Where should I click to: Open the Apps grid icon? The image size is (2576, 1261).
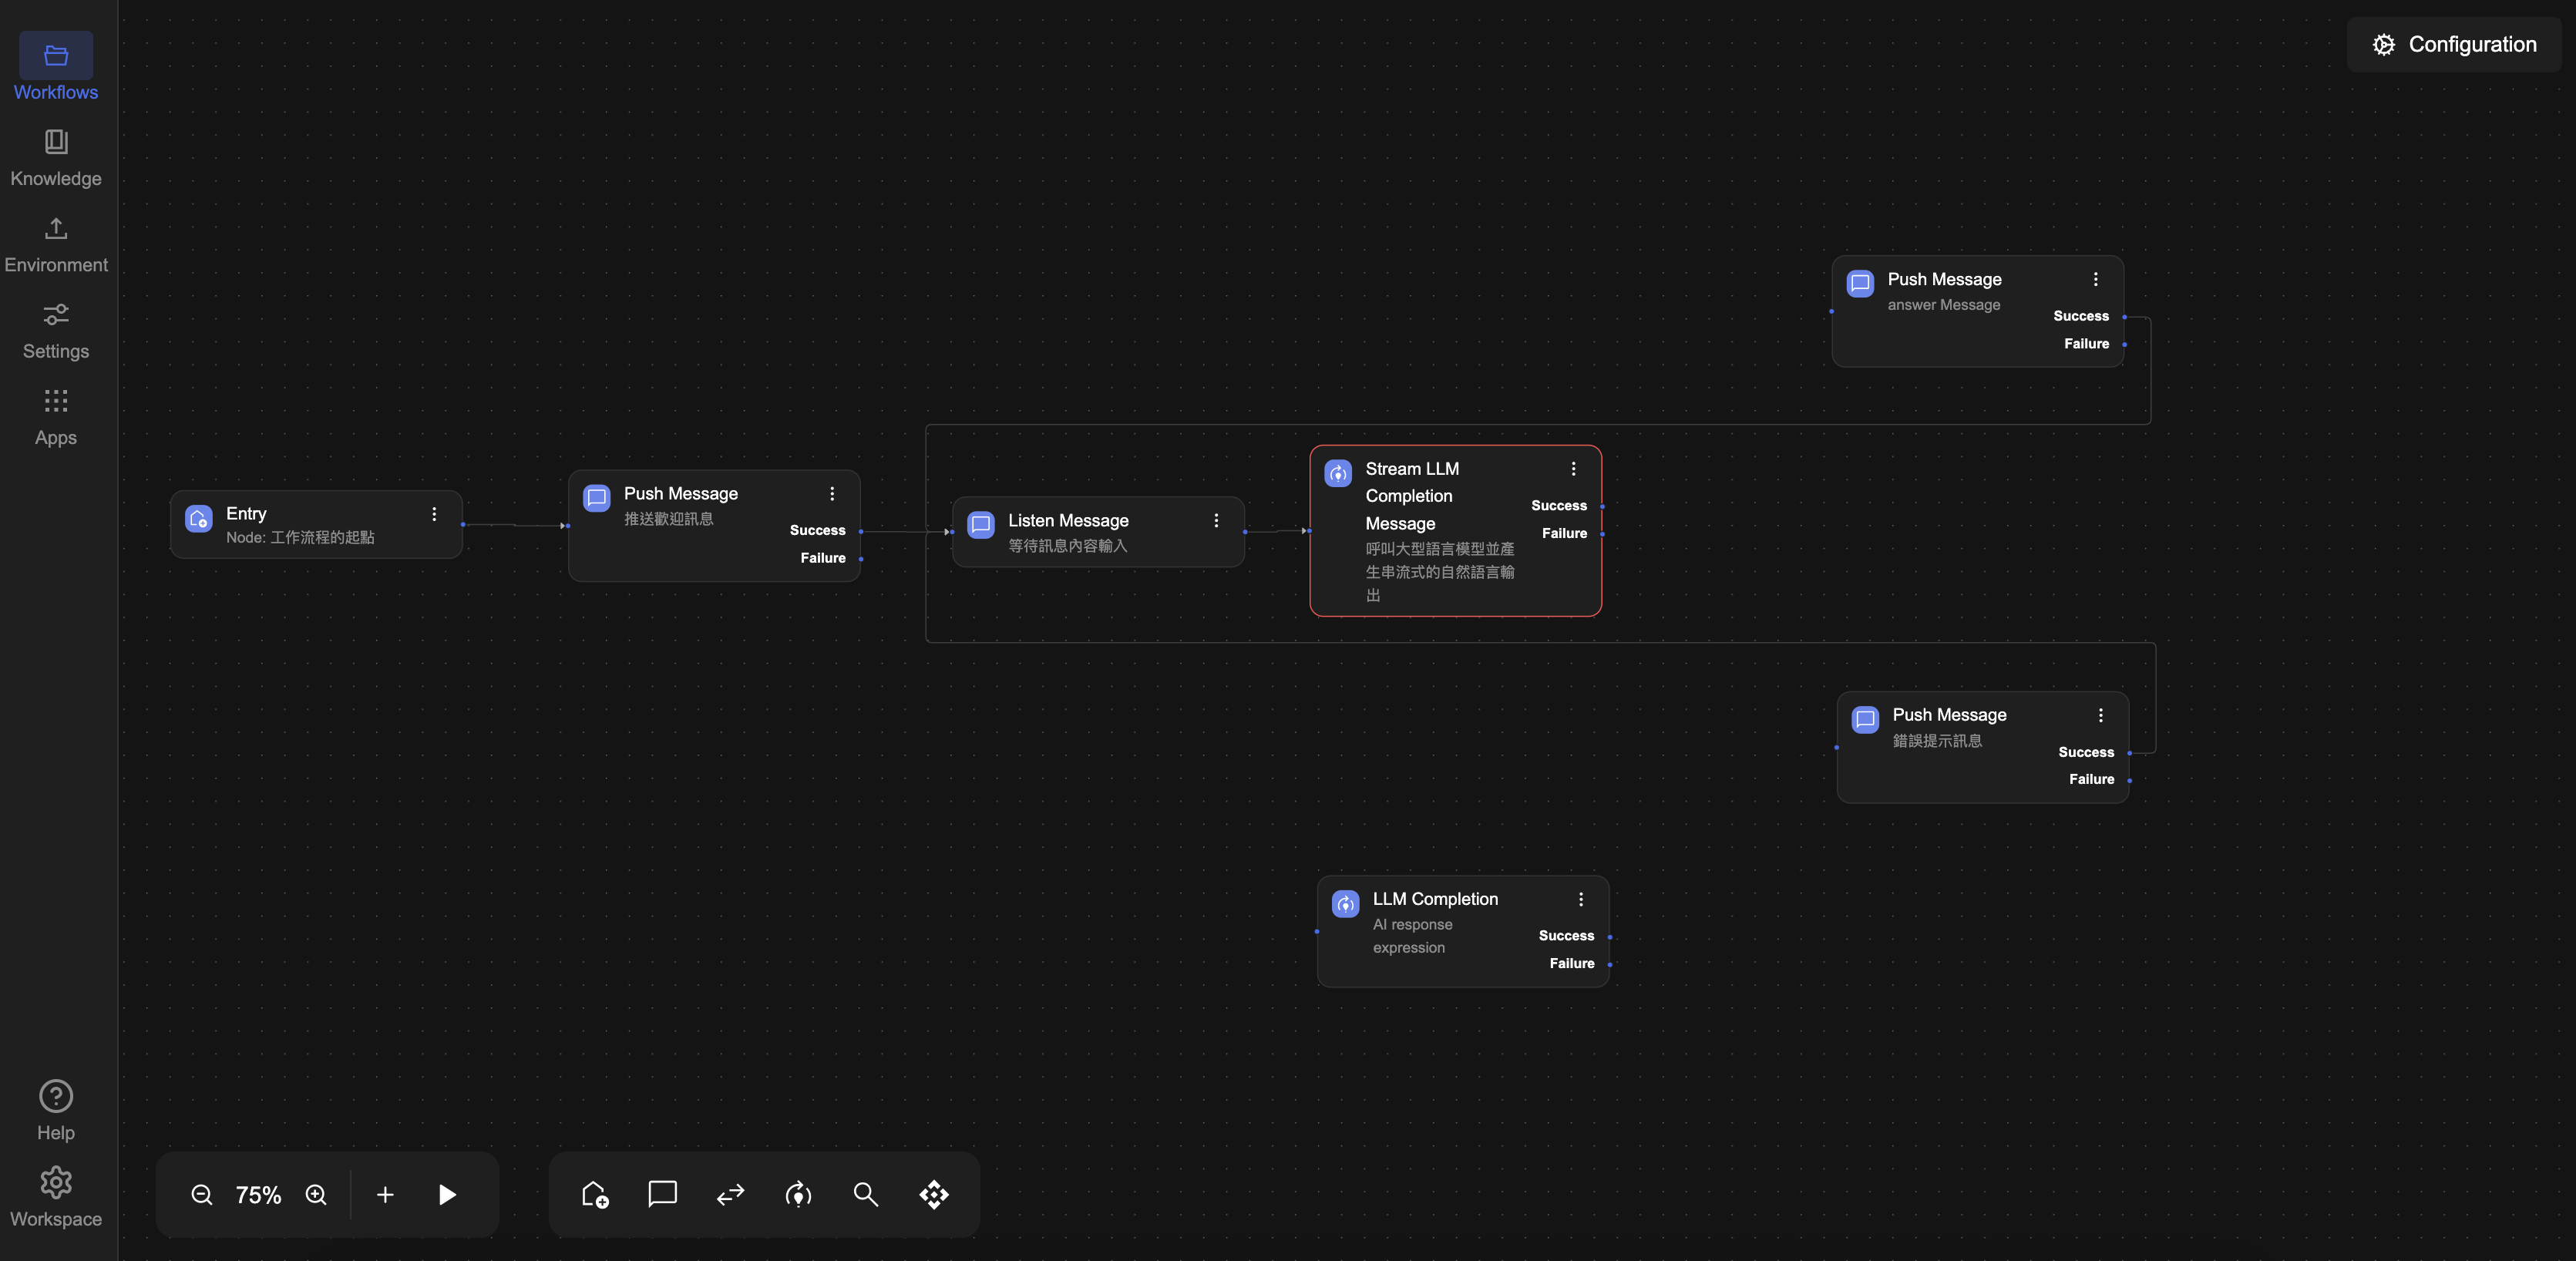[x=55, y=401]
